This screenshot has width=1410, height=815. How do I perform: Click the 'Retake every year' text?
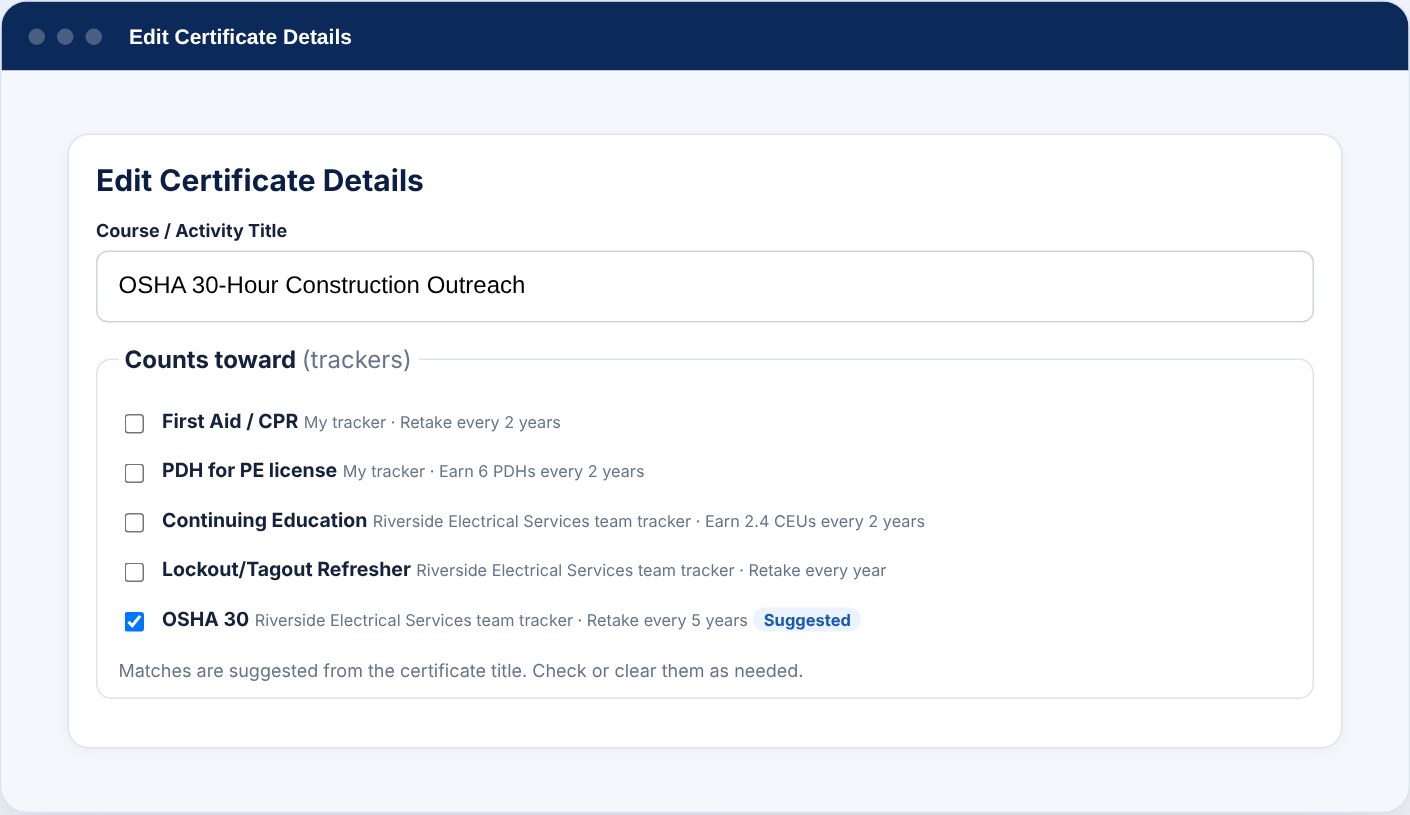coord(817,570)
